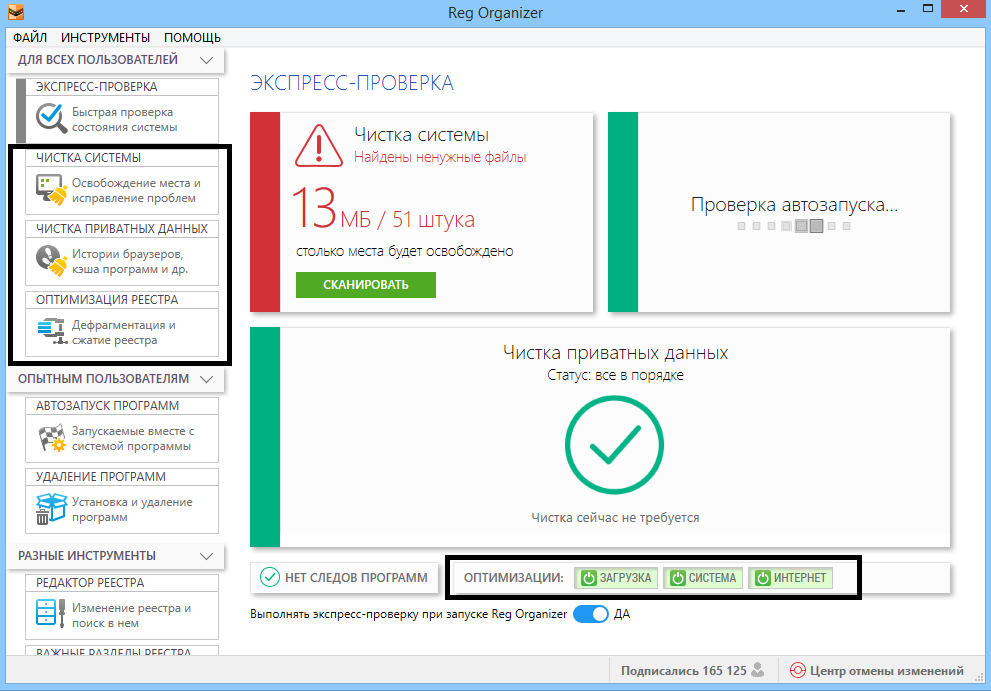Click Запускаемые вместе с системой программы description
Image resolution: width=991 pixels, height=691 pixels.
(x=133, y=439)
